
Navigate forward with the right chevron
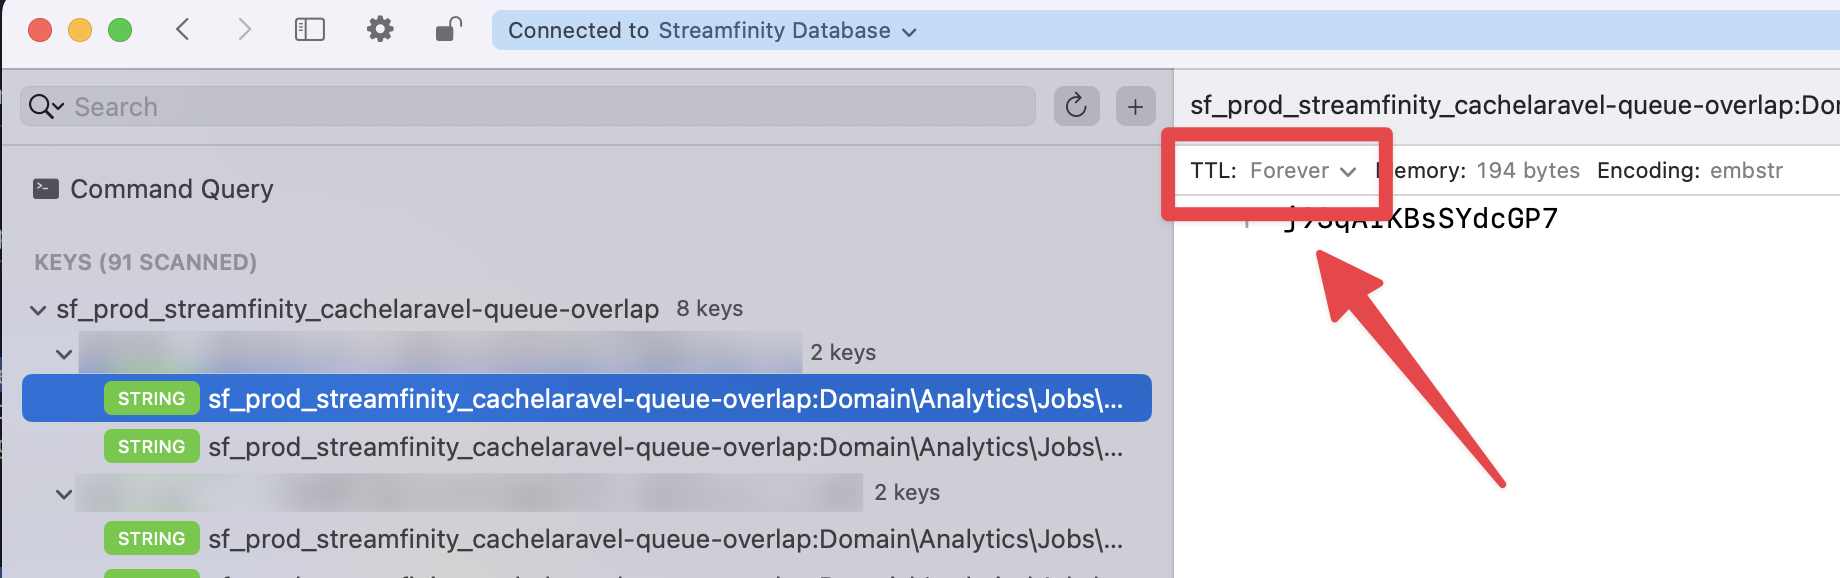tap(244, 30)
